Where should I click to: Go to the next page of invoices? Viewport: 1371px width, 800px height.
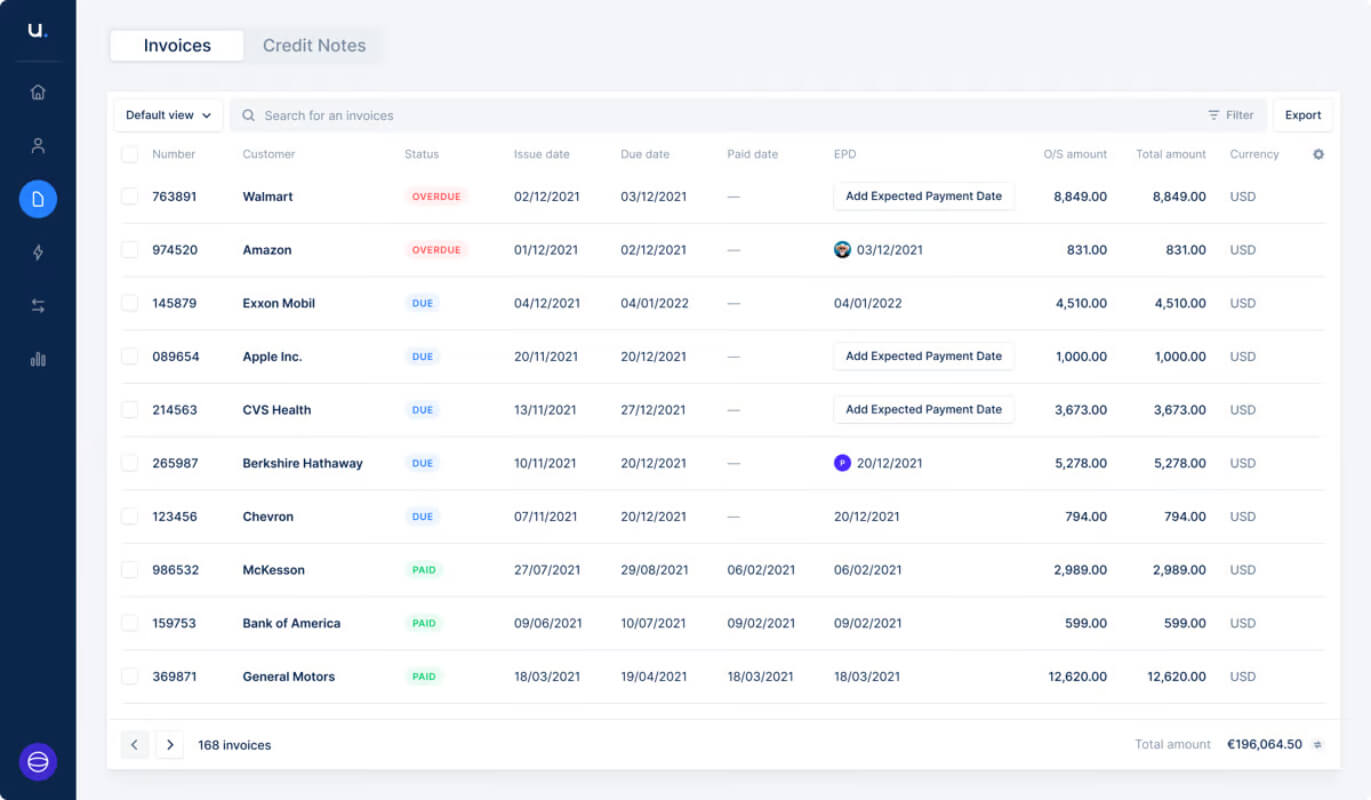pyautogui.click(x=170, y=744)
